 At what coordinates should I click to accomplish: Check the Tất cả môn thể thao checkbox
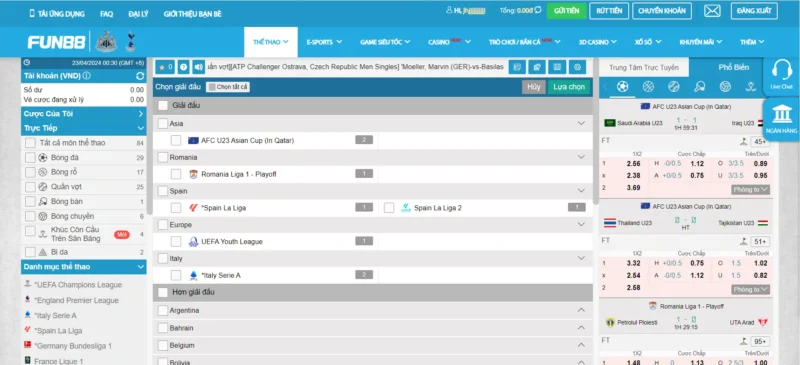click(30, 143)
